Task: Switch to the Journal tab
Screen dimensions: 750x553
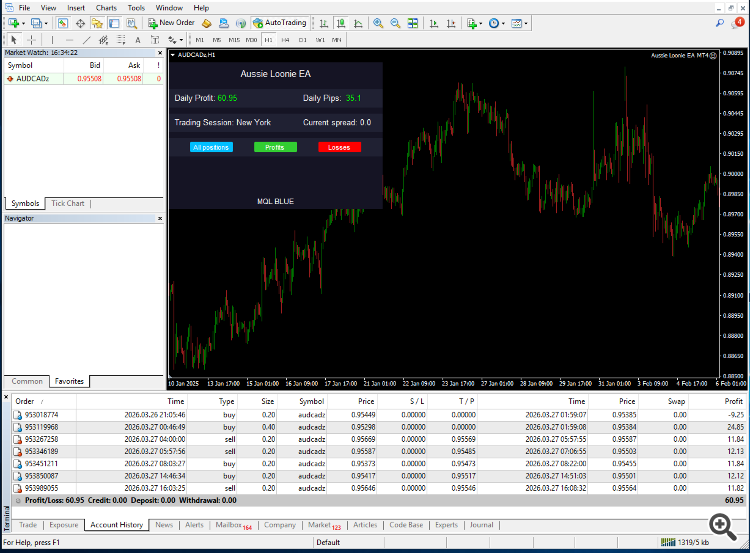Action: click(x=481, y=525)
